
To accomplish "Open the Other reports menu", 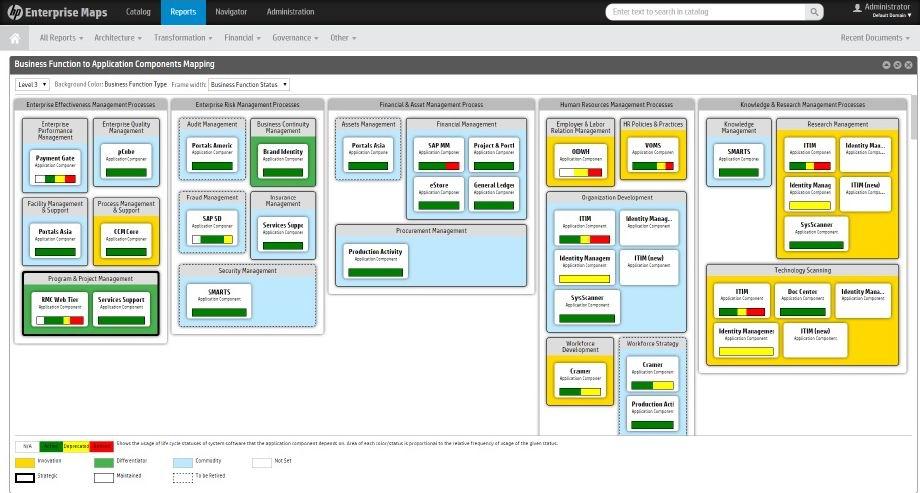I will pos(343,38).
